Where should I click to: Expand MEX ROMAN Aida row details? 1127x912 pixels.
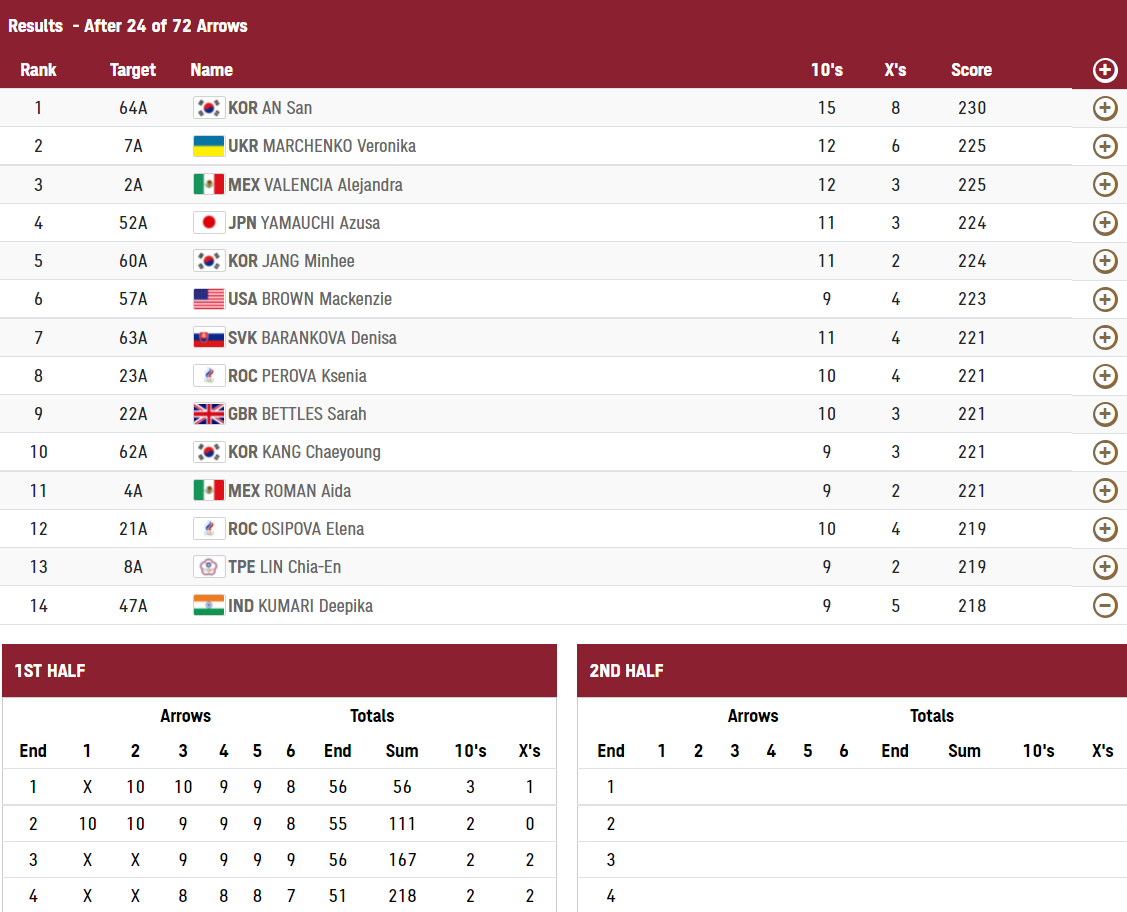(x=1105, y=491)
